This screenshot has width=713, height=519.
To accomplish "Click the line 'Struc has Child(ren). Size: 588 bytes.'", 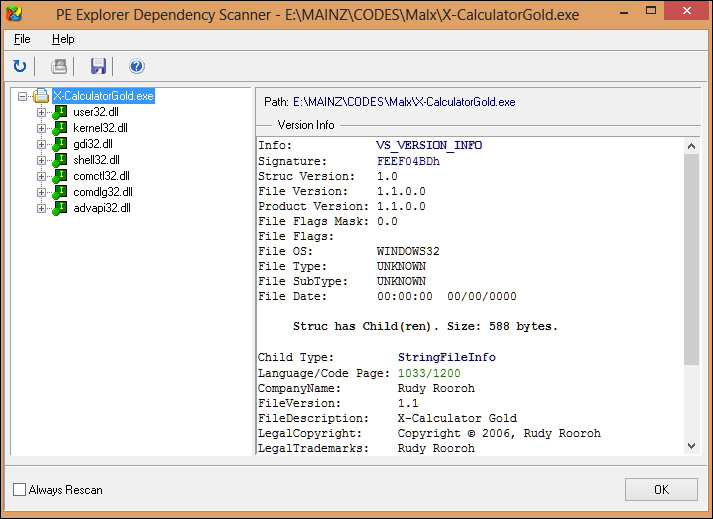I will 425,327.
